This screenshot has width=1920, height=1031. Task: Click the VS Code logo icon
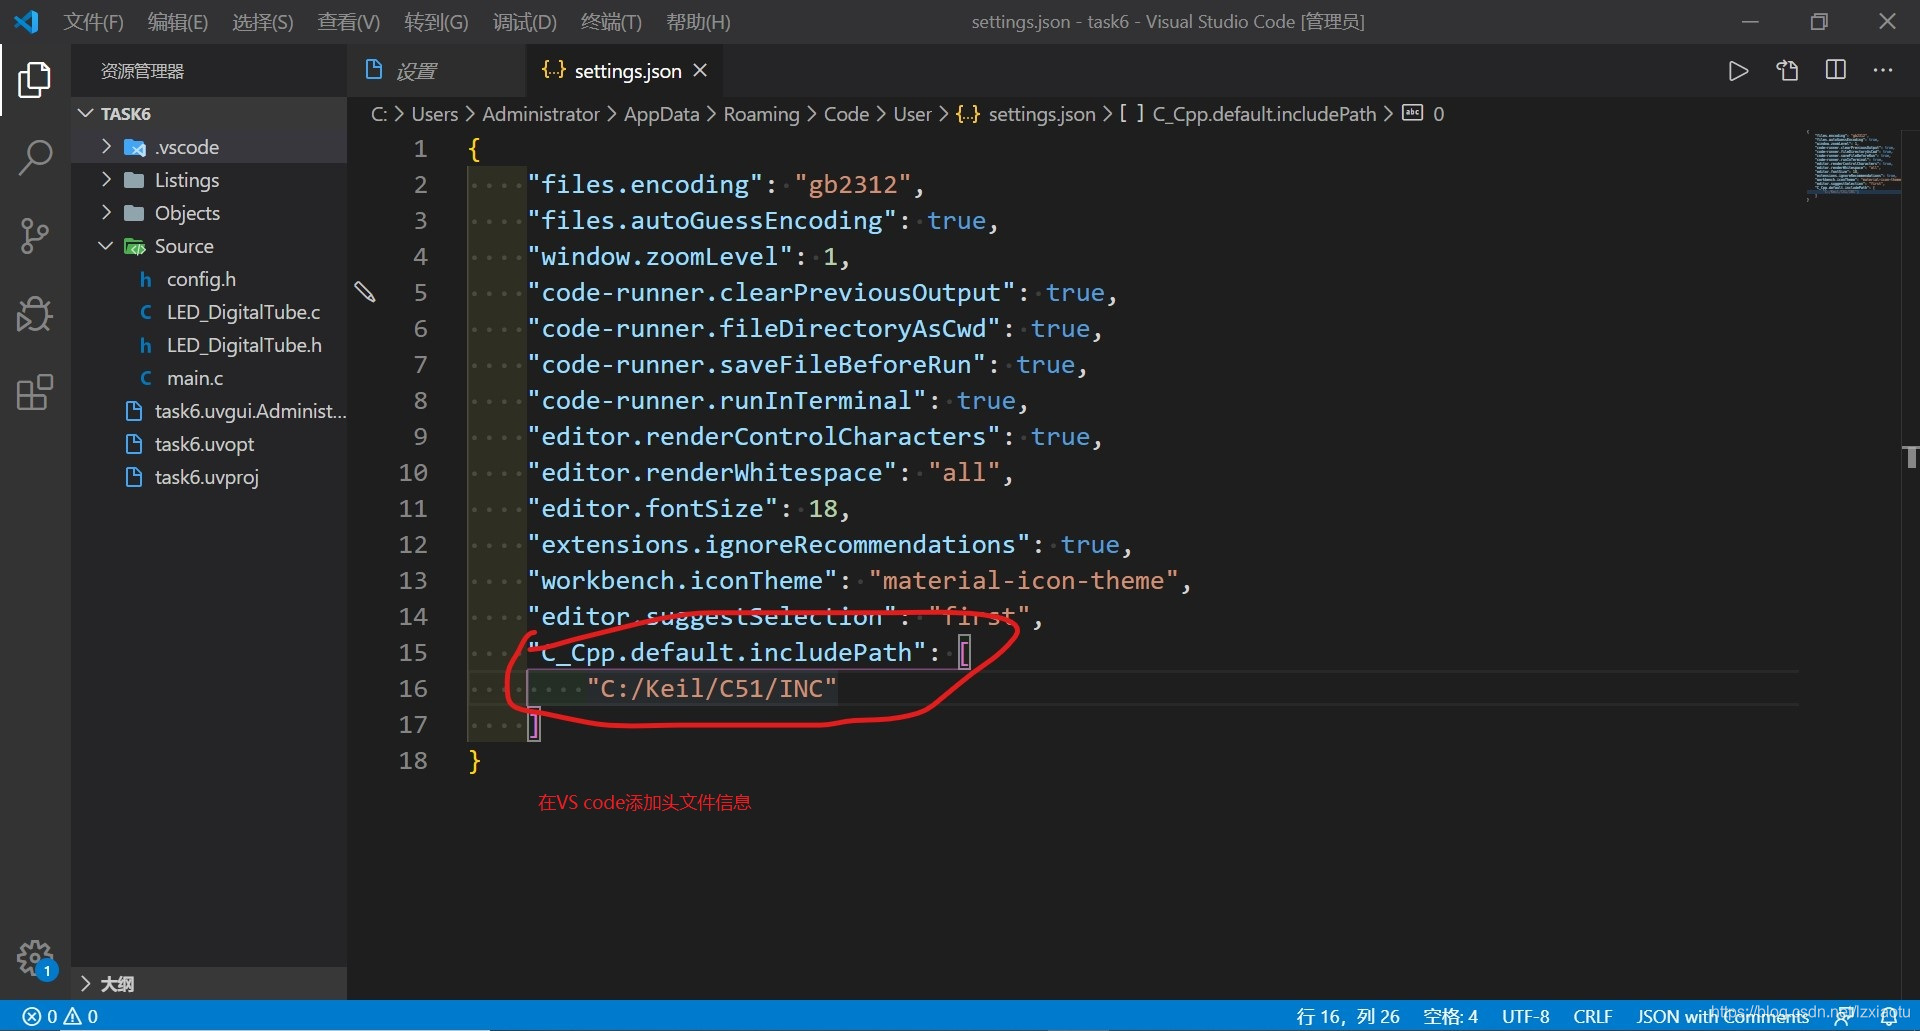coord(26,21)
